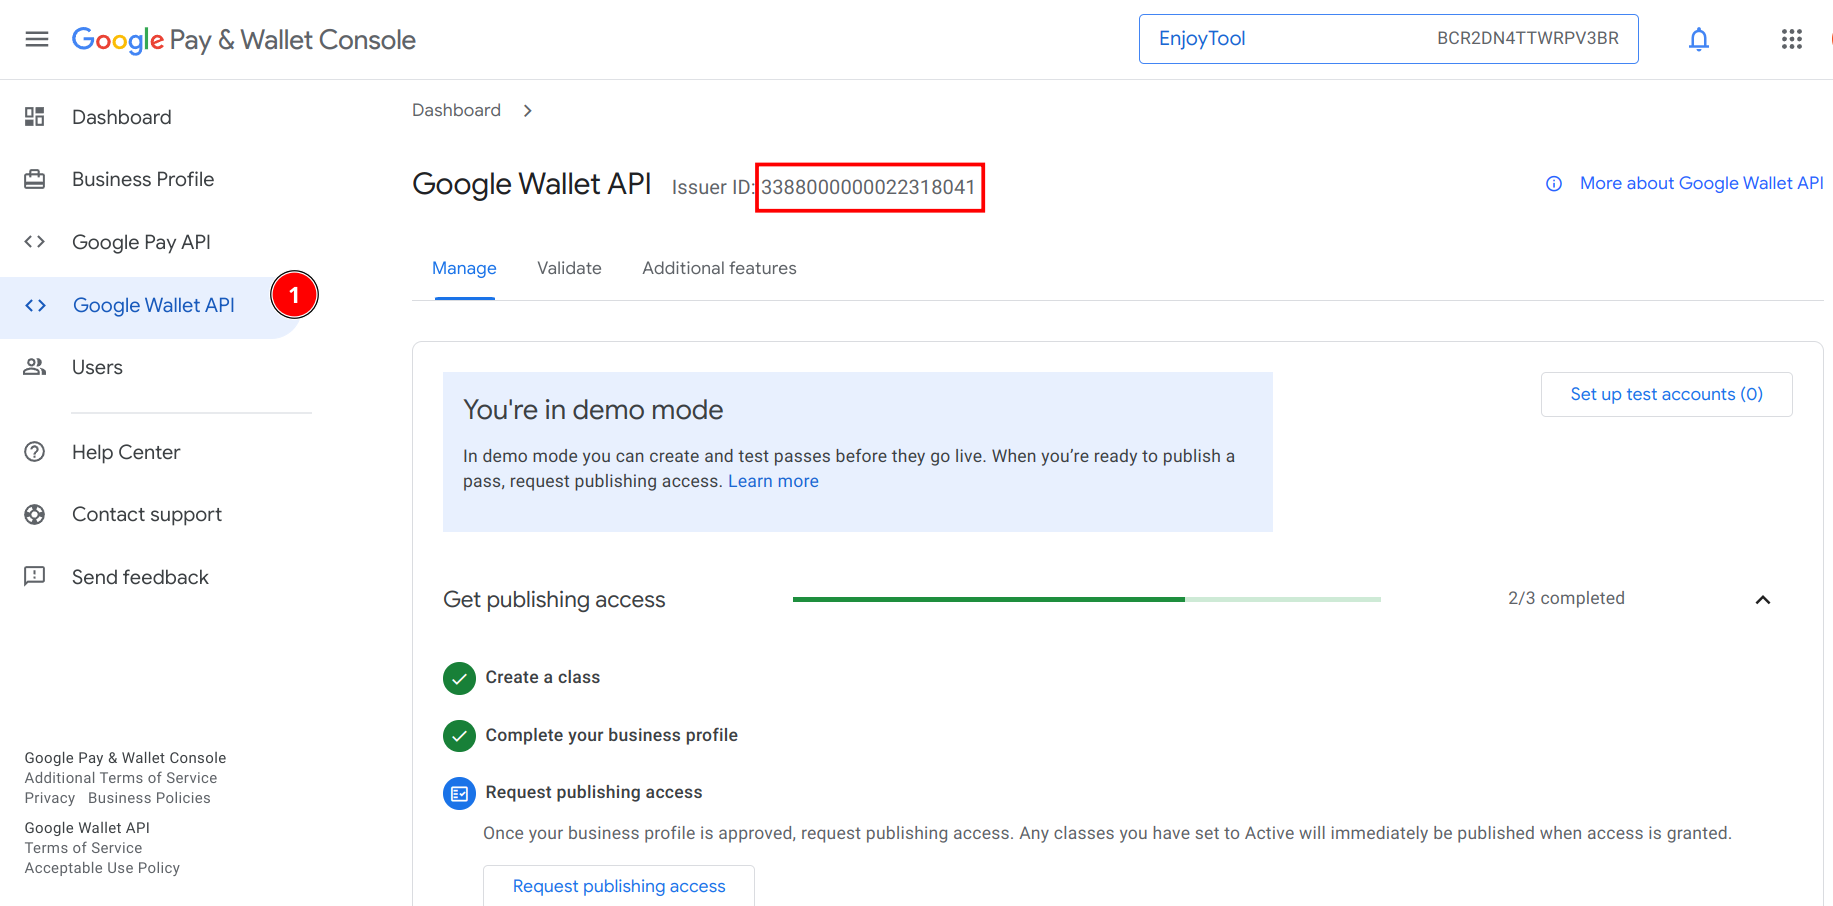Image resolution: width=1833 pixels, height=906 pixels.
Task: Open Google Wallet API Terms of Service link
Action: pos(83,848)
